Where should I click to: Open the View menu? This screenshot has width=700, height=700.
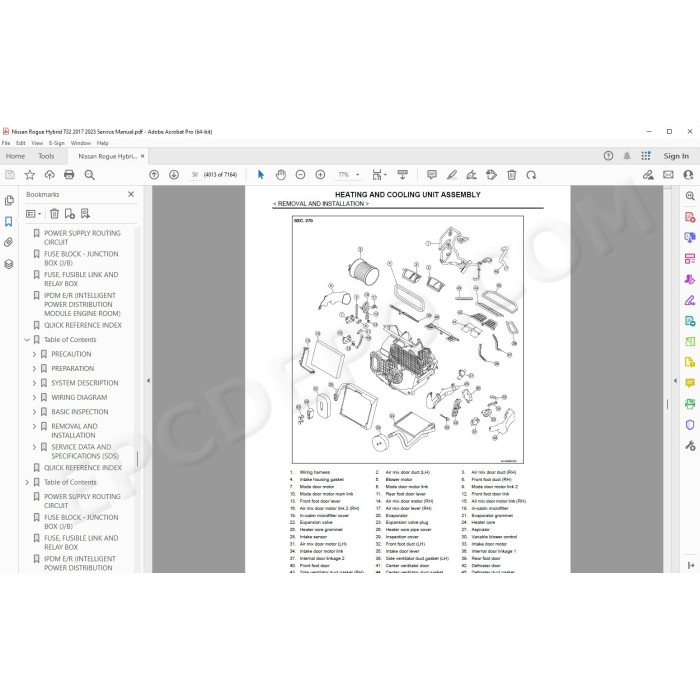[x=37, y=143]
